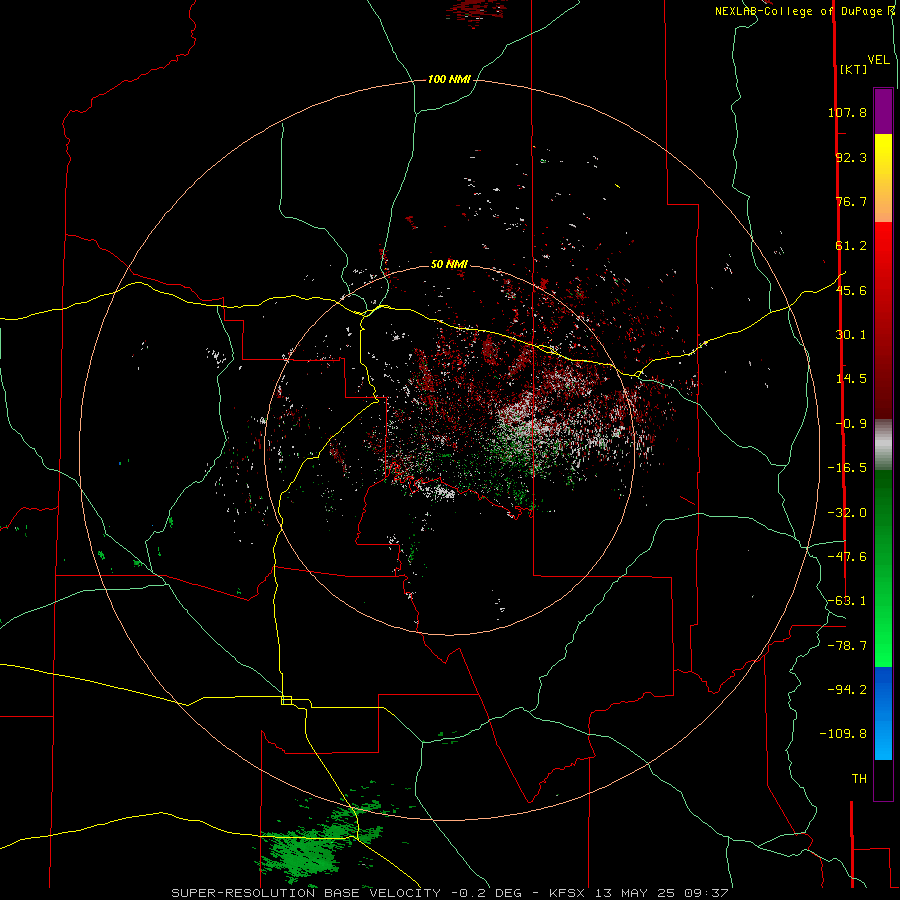This screenshot has width=900, height=900.
Task: Select the -32.0 velocity scale value
Action: tap(847, 513)
